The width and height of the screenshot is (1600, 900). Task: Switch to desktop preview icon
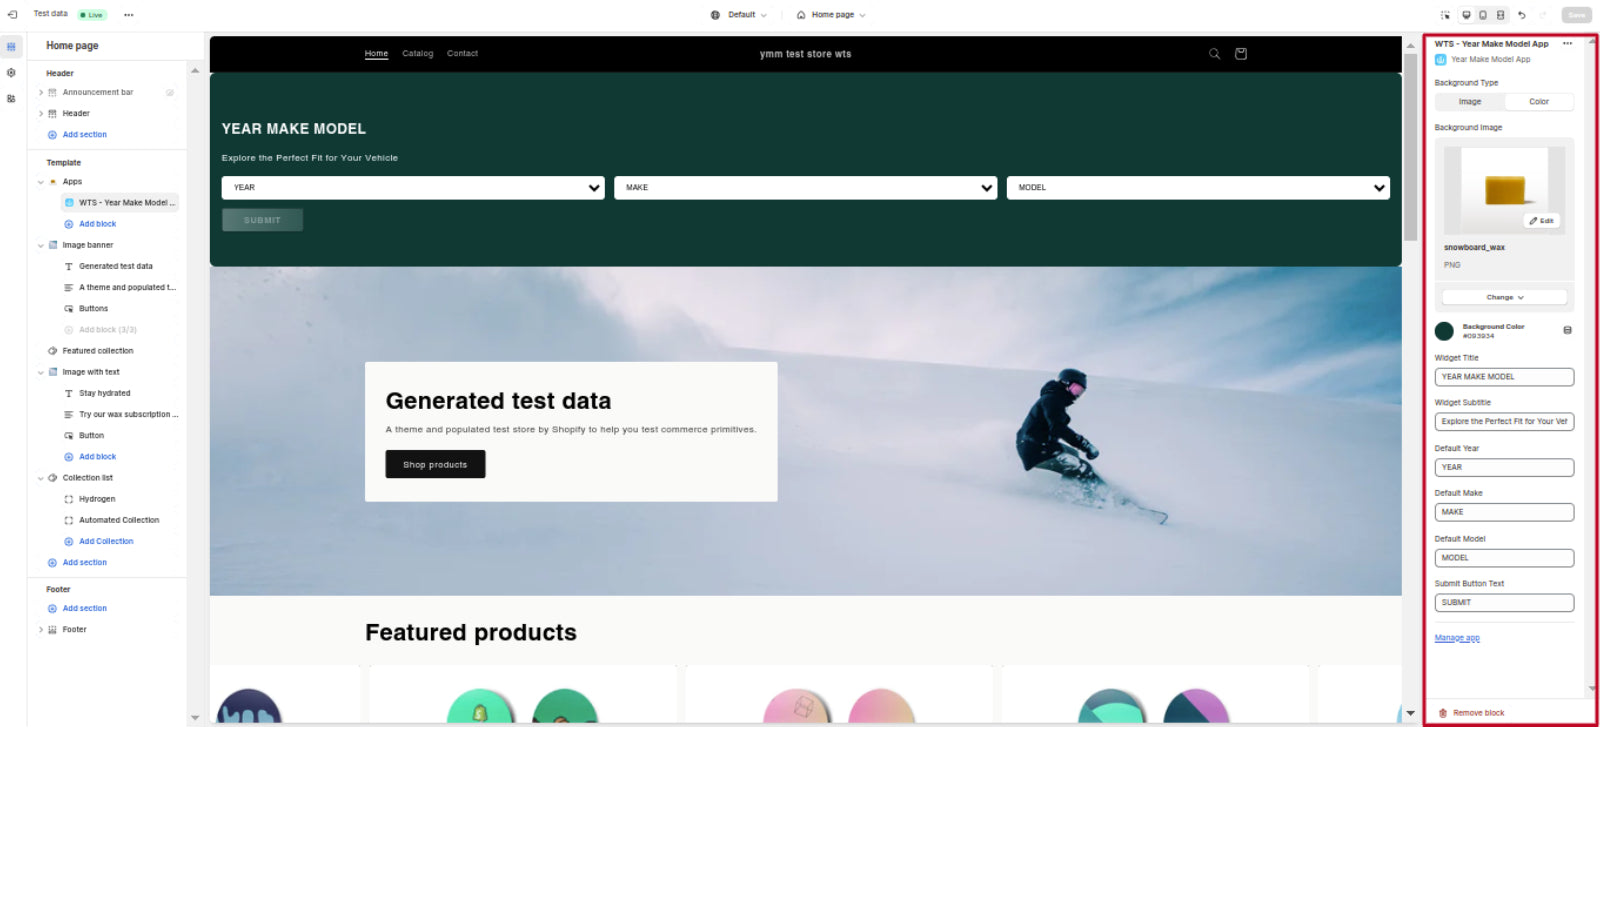coord(1466,14)
